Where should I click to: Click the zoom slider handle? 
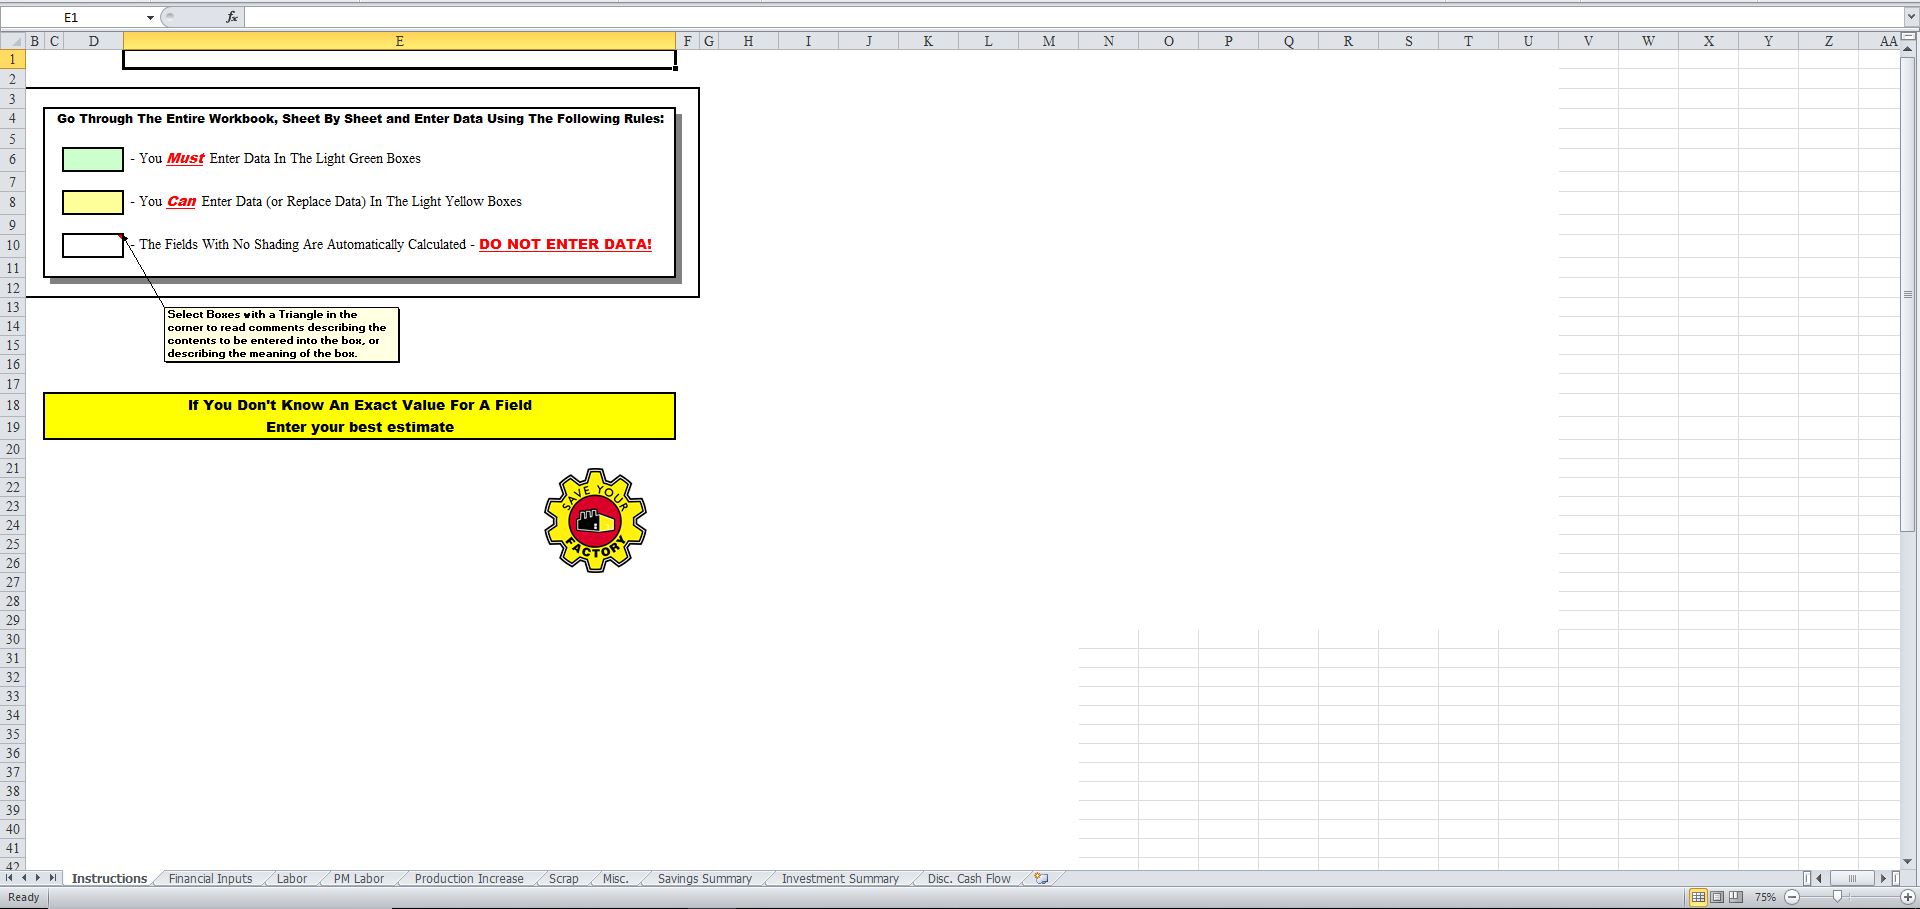[x=1837, y=897]
